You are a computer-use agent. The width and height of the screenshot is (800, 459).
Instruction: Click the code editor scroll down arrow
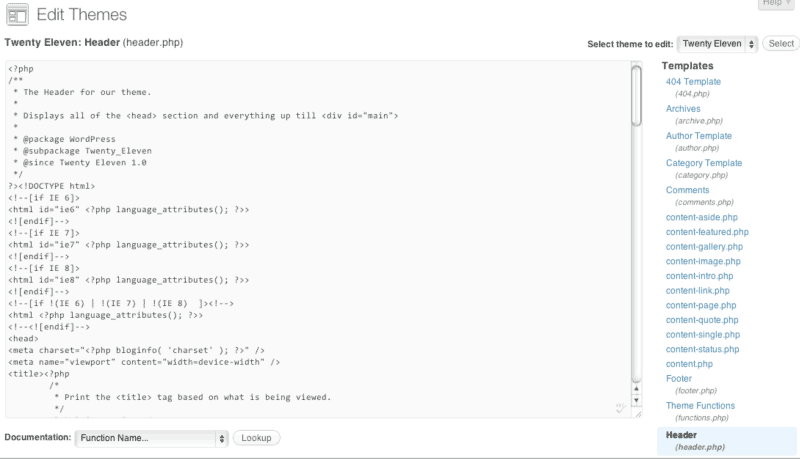[636, 400]
